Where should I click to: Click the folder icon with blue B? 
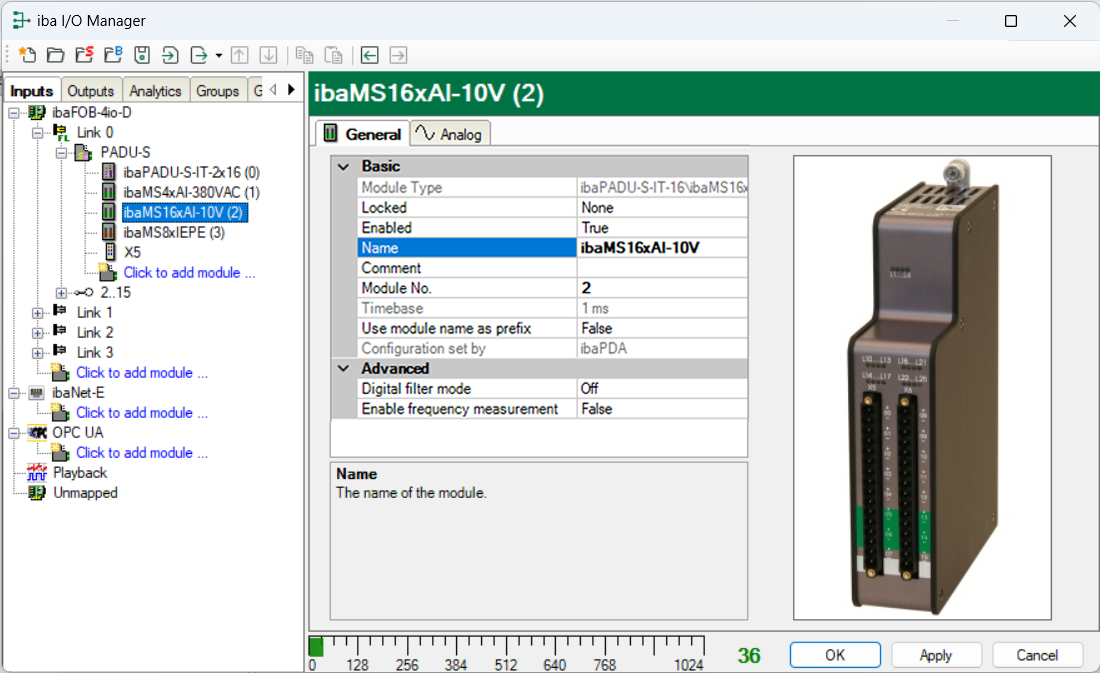(113, 55)
